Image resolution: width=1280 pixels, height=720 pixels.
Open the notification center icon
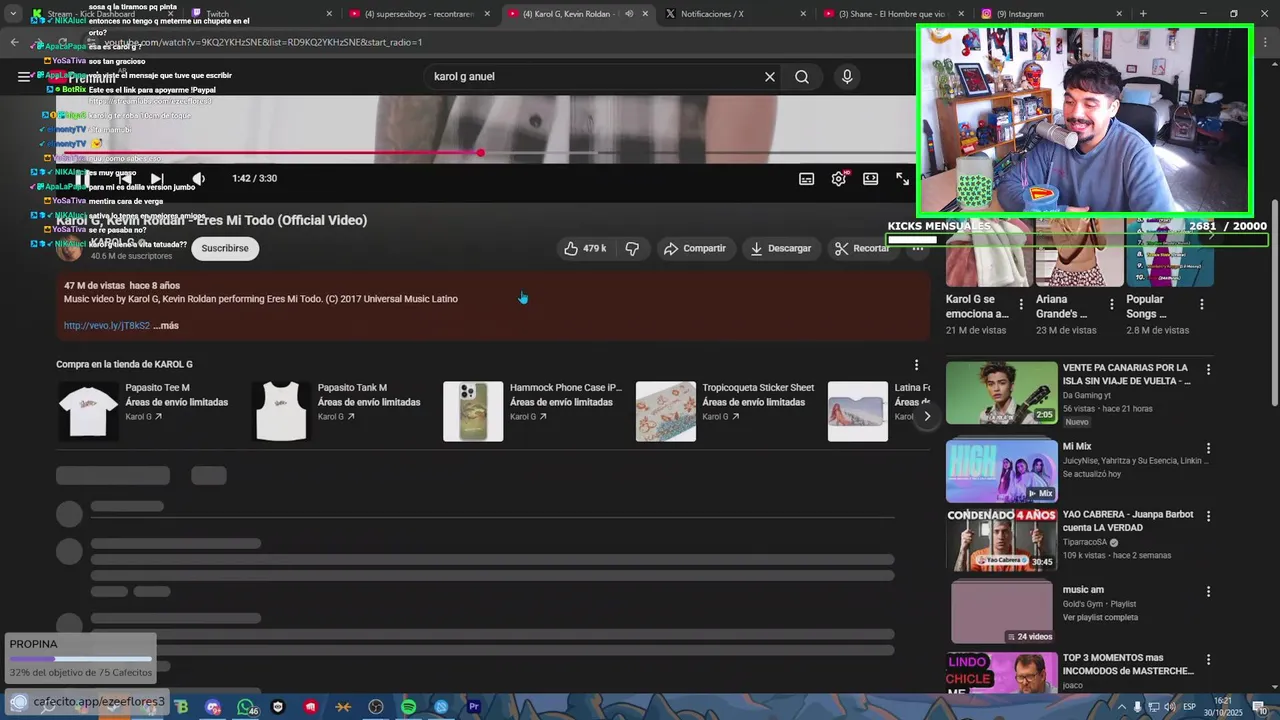click(1260, 707)
